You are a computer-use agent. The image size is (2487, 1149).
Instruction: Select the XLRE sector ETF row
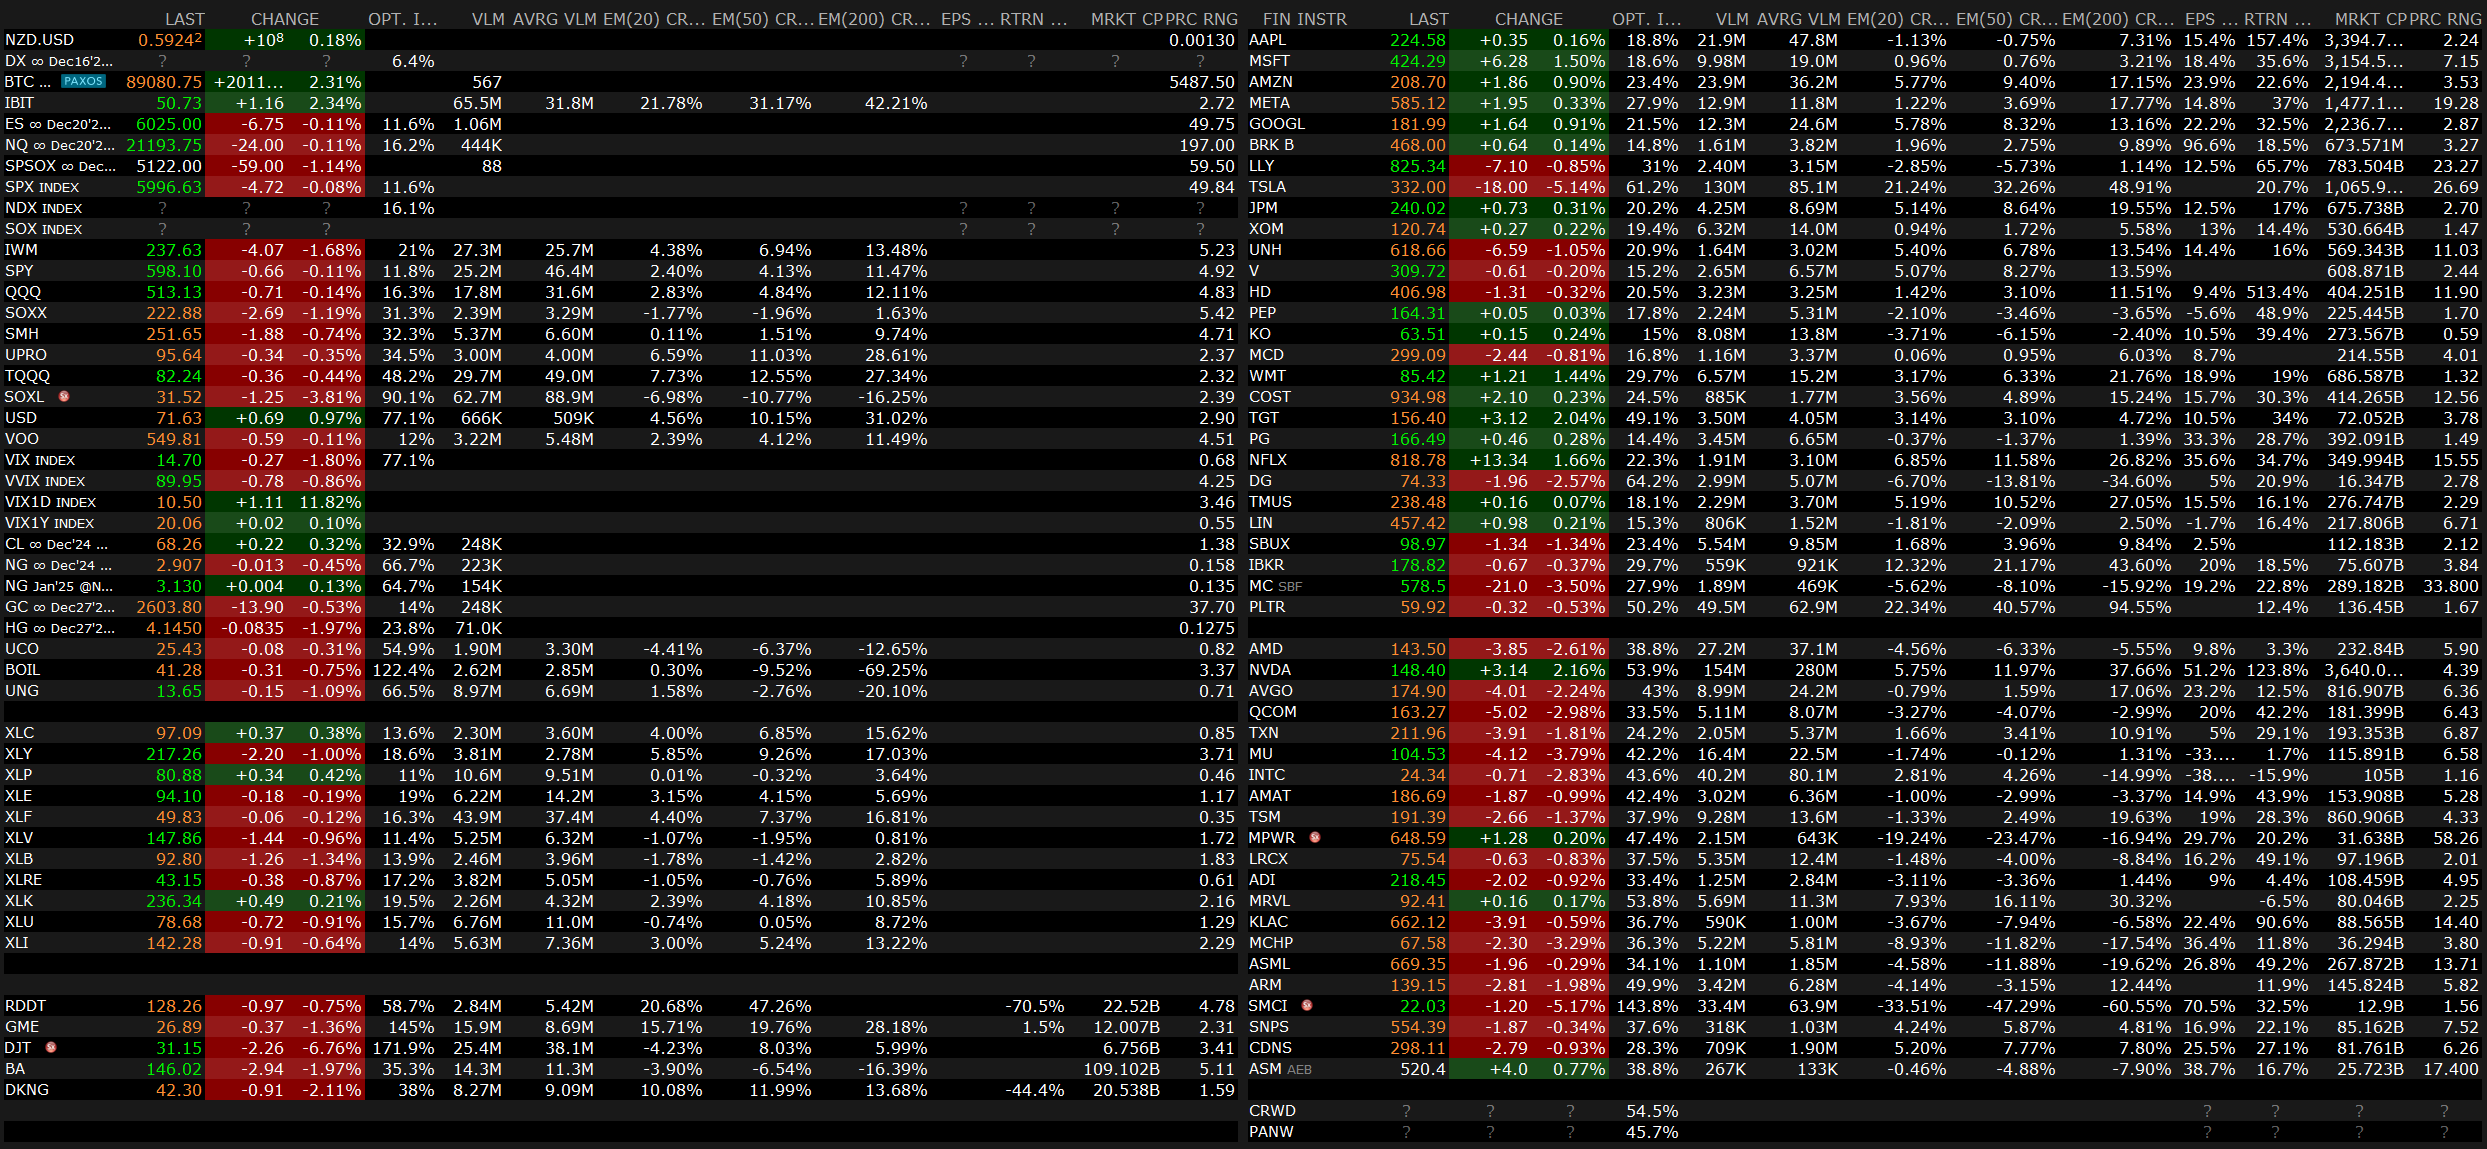620,880
